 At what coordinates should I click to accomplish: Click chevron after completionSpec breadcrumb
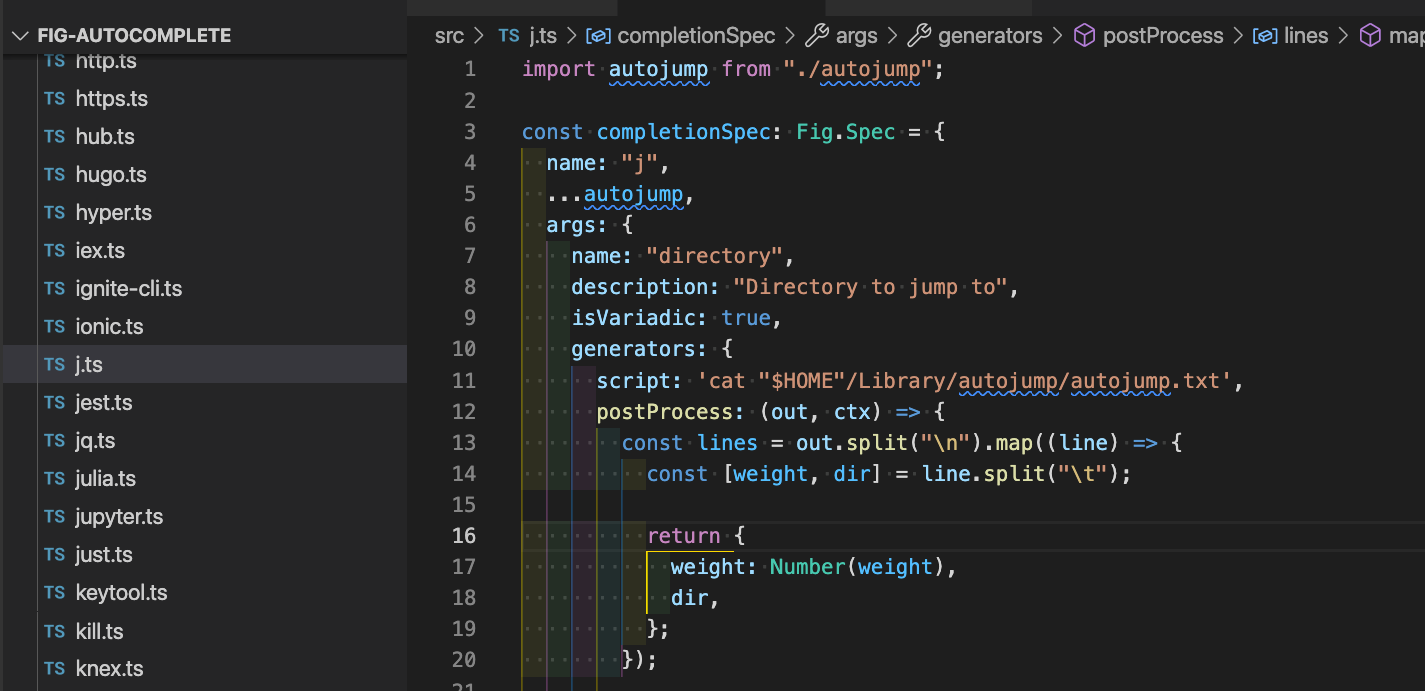(x=790, y=36)
